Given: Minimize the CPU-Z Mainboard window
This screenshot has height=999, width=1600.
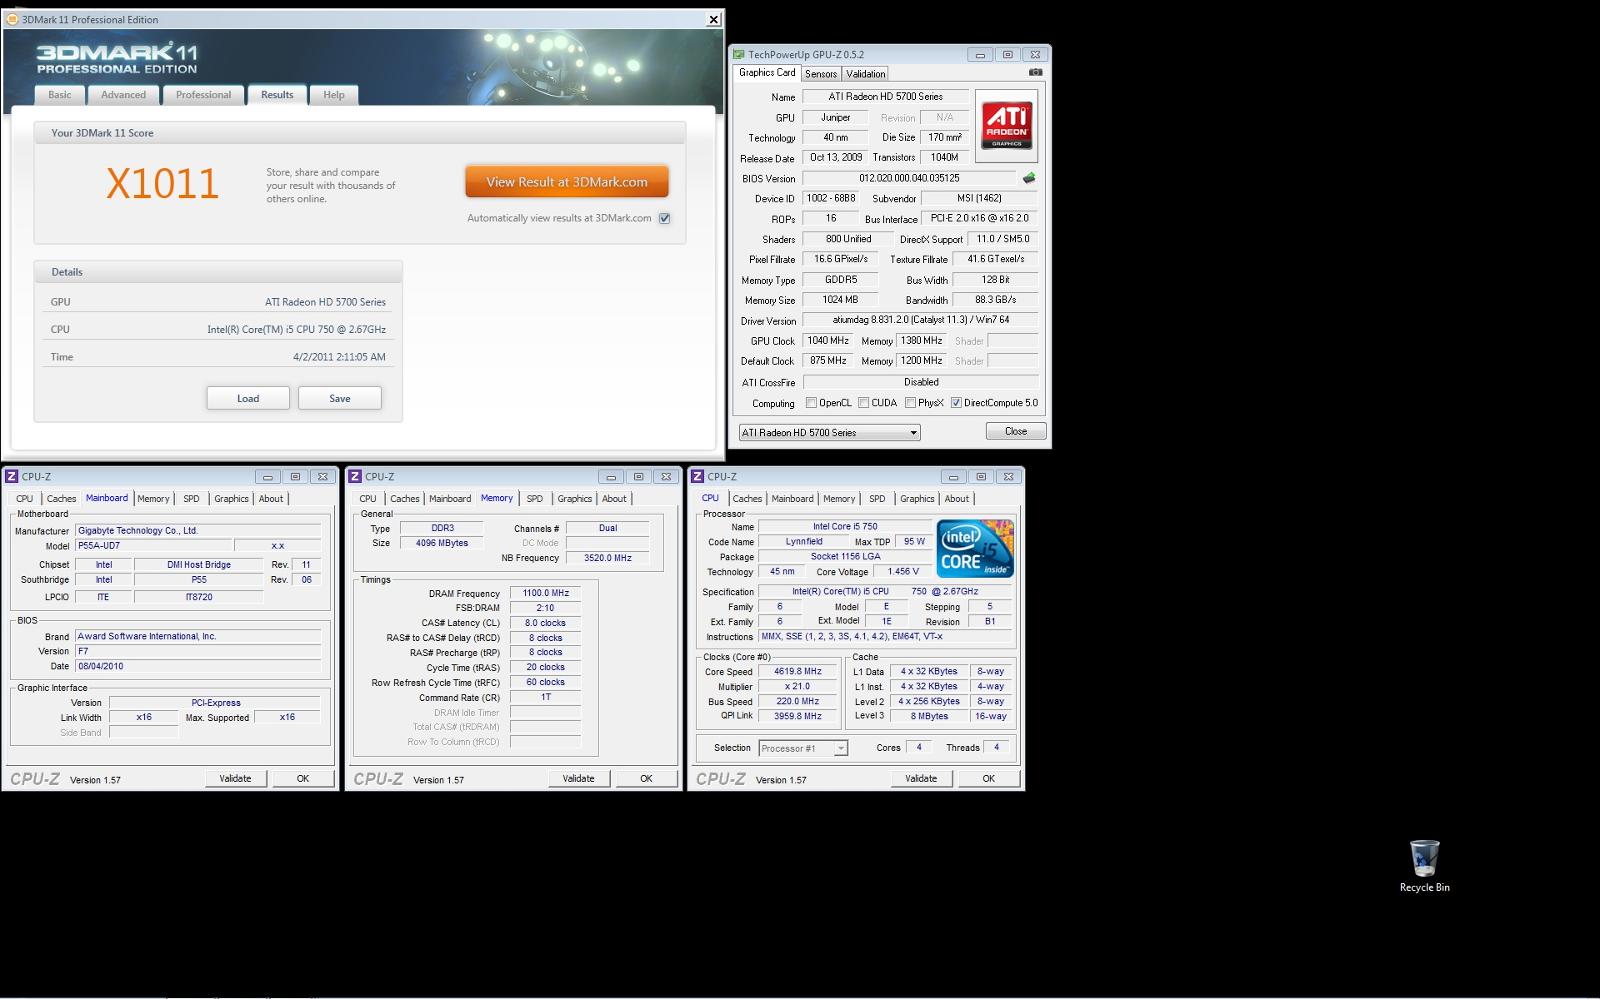Looking at the screenshot, I should pos(267,477).
